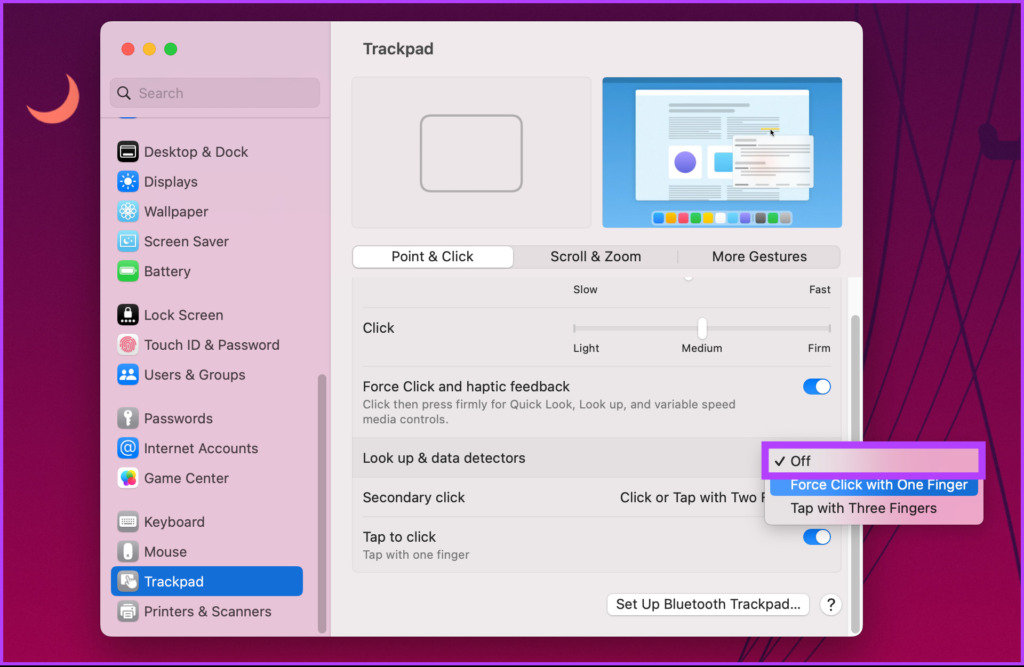Click the Mouse settings icon

coord(127,552)
